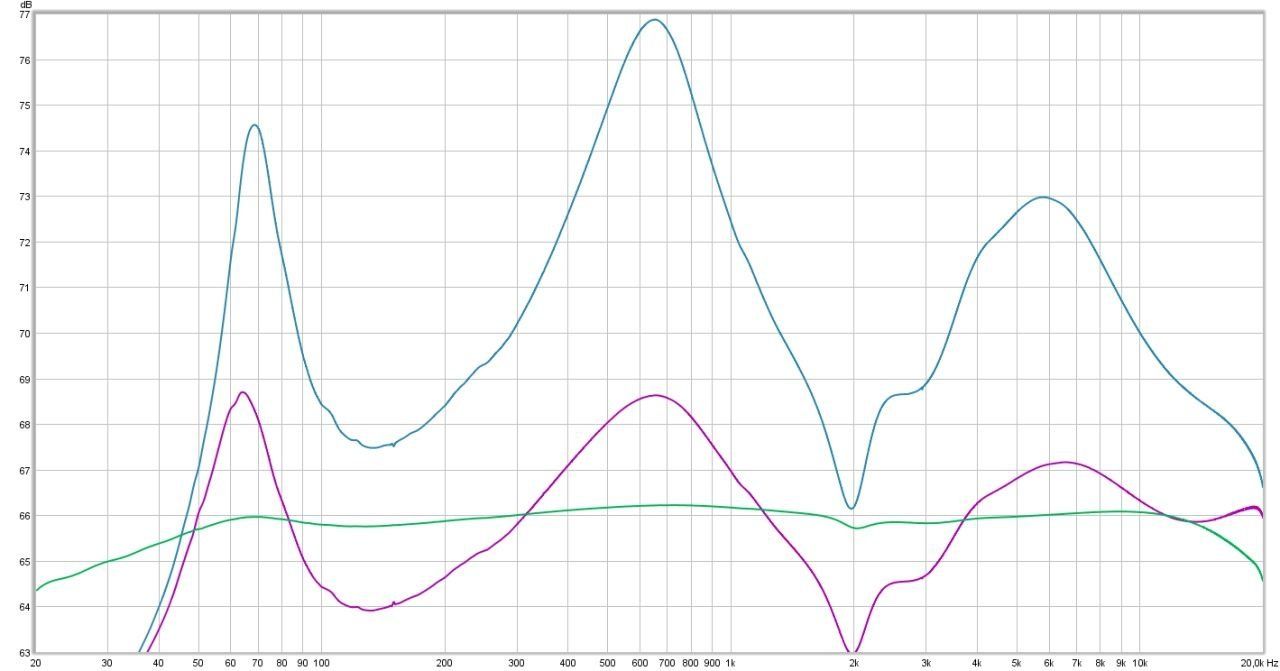This screenshot has width=1280, height=671.
Task: Click the 1k label on the frequency axis
Action: 730,663
